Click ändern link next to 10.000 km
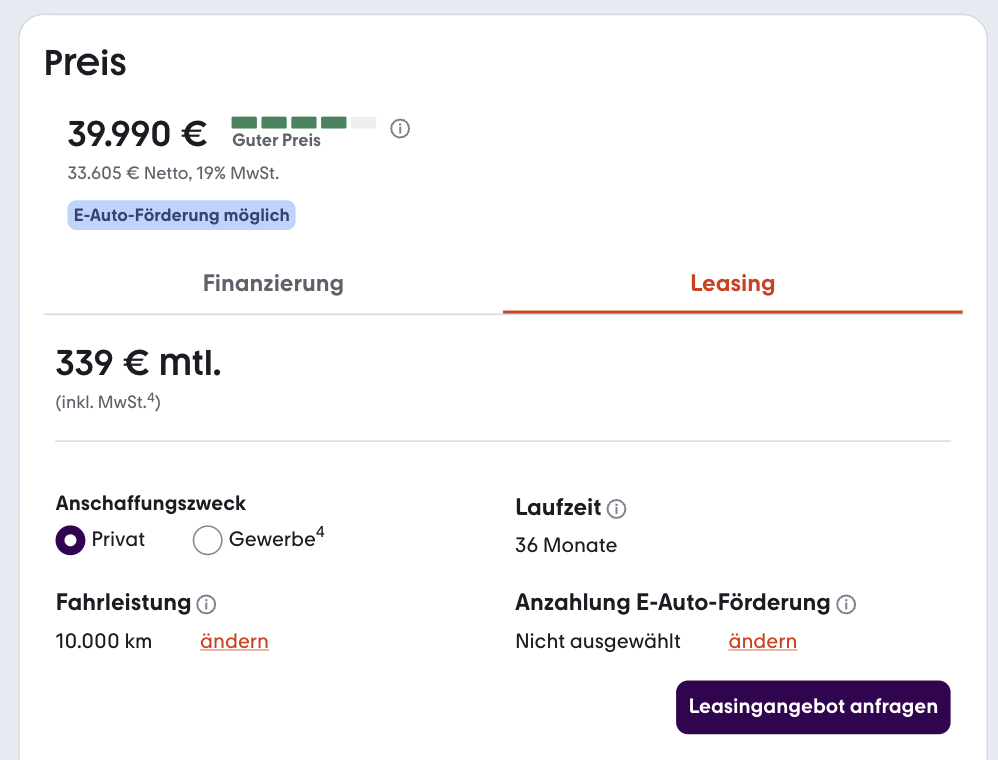Viewport: 998px width, 760px height. (x=234, y=641)
